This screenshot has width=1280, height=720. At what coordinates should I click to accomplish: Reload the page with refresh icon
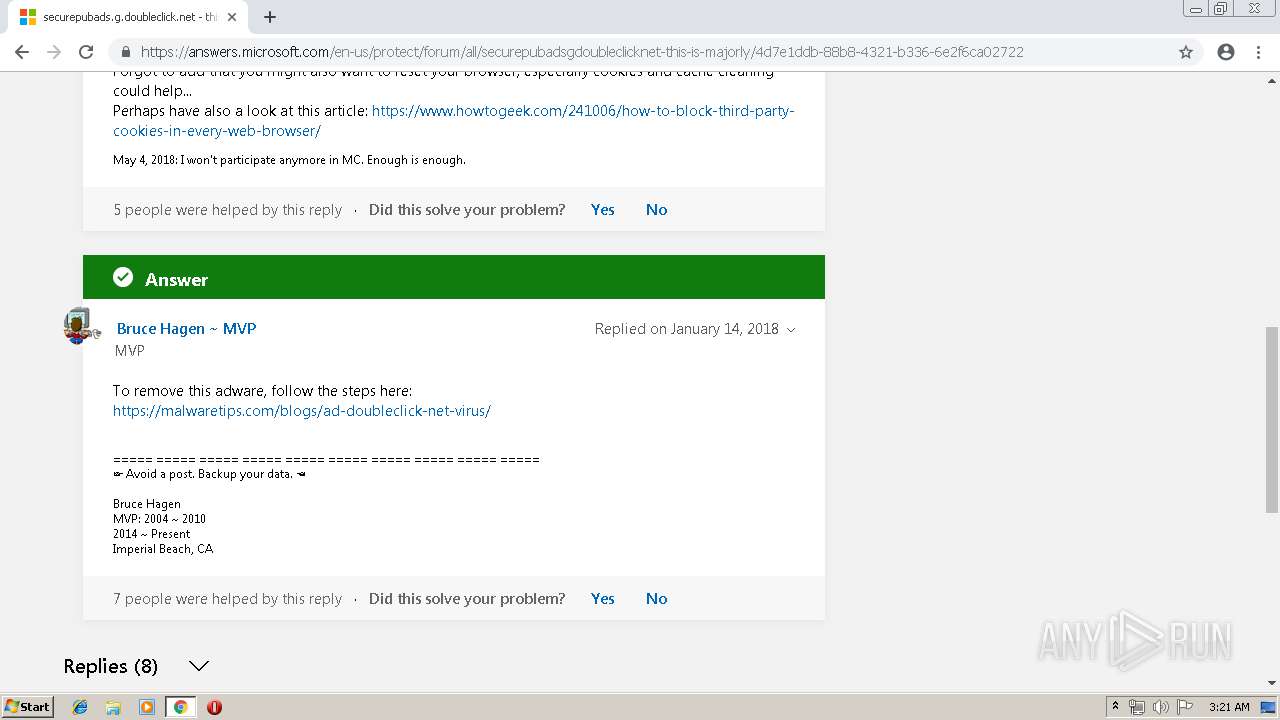86,52
